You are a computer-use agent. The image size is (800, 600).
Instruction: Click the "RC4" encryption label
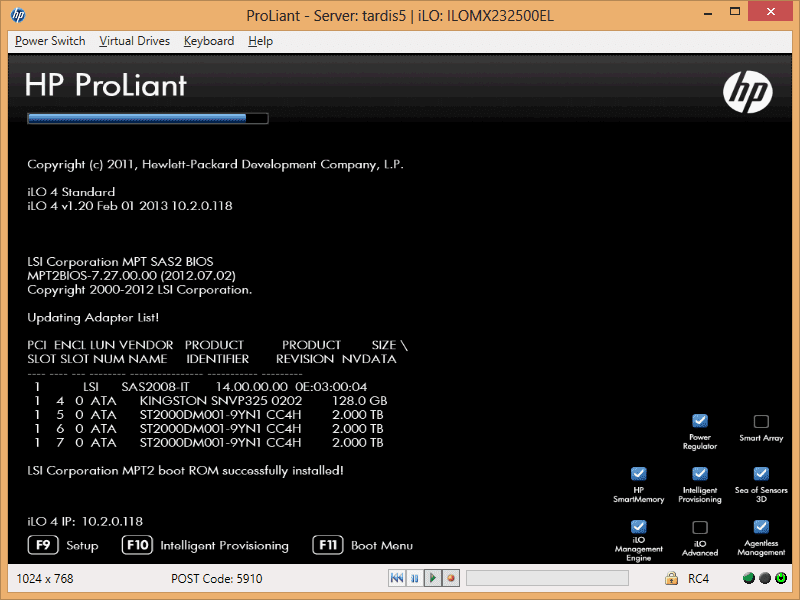pyautogui.click(x=698, y=579)
